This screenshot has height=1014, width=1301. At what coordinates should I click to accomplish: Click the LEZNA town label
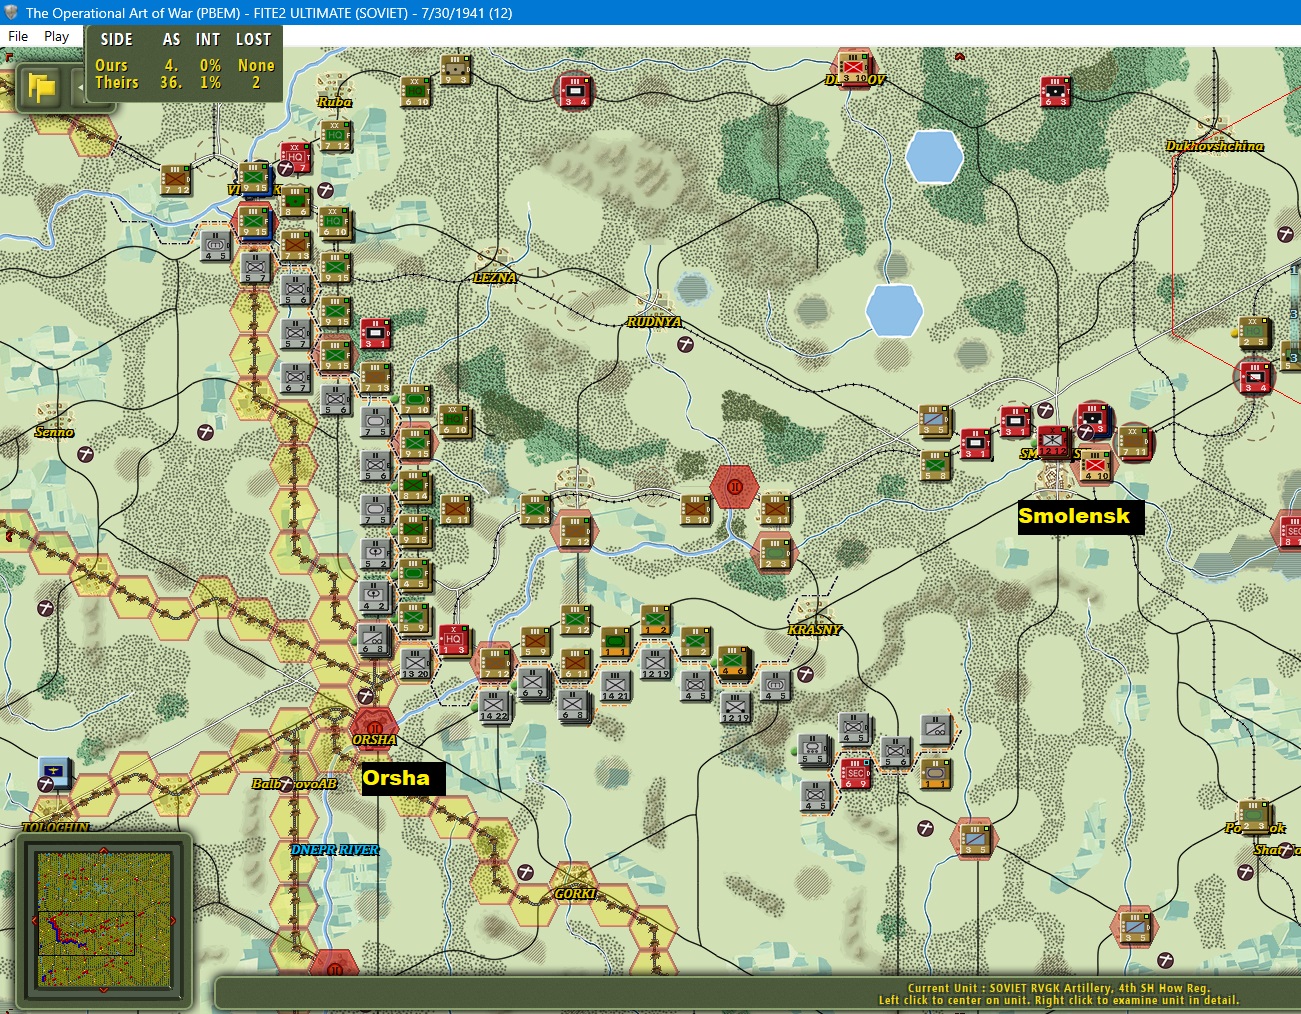(x=495, y=278)
